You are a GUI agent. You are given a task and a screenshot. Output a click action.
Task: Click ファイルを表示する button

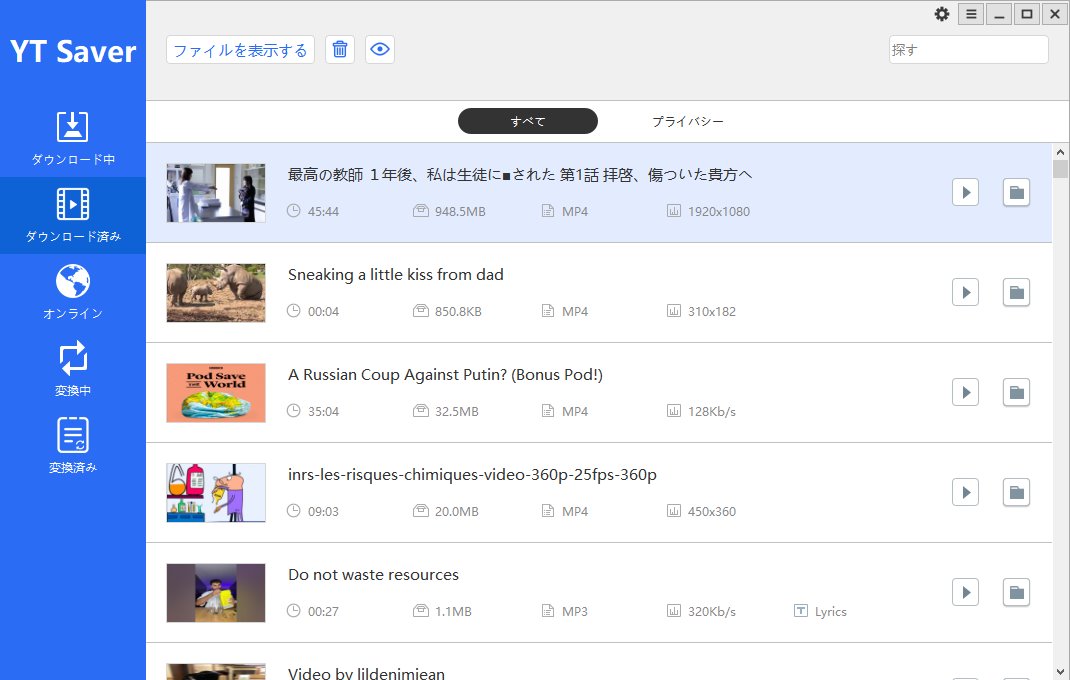(240, 50)
